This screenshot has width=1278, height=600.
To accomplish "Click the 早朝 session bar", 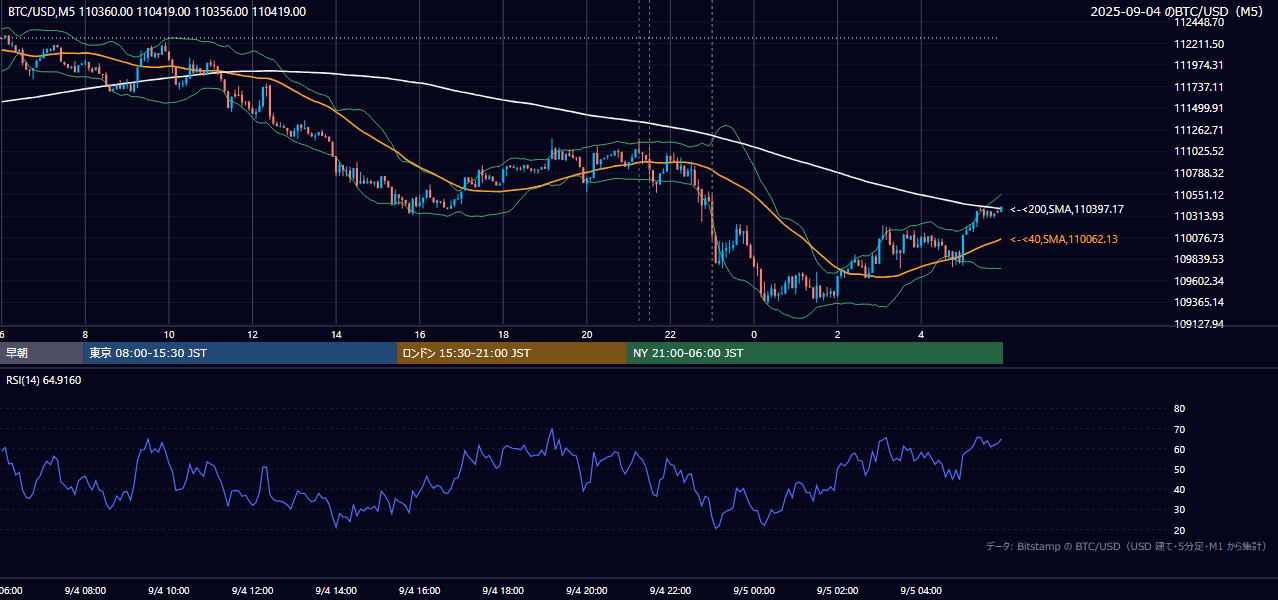I will point(41,353).
